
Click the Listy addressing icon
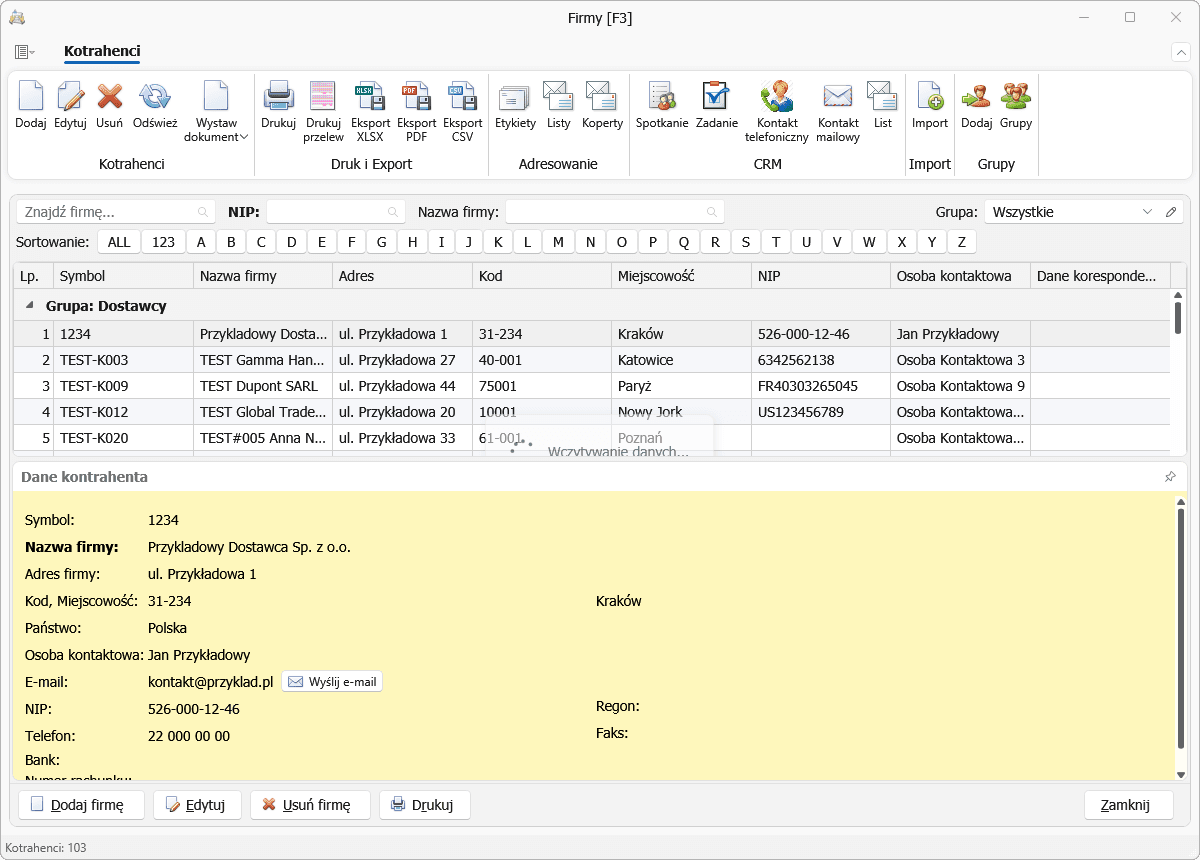558,105
